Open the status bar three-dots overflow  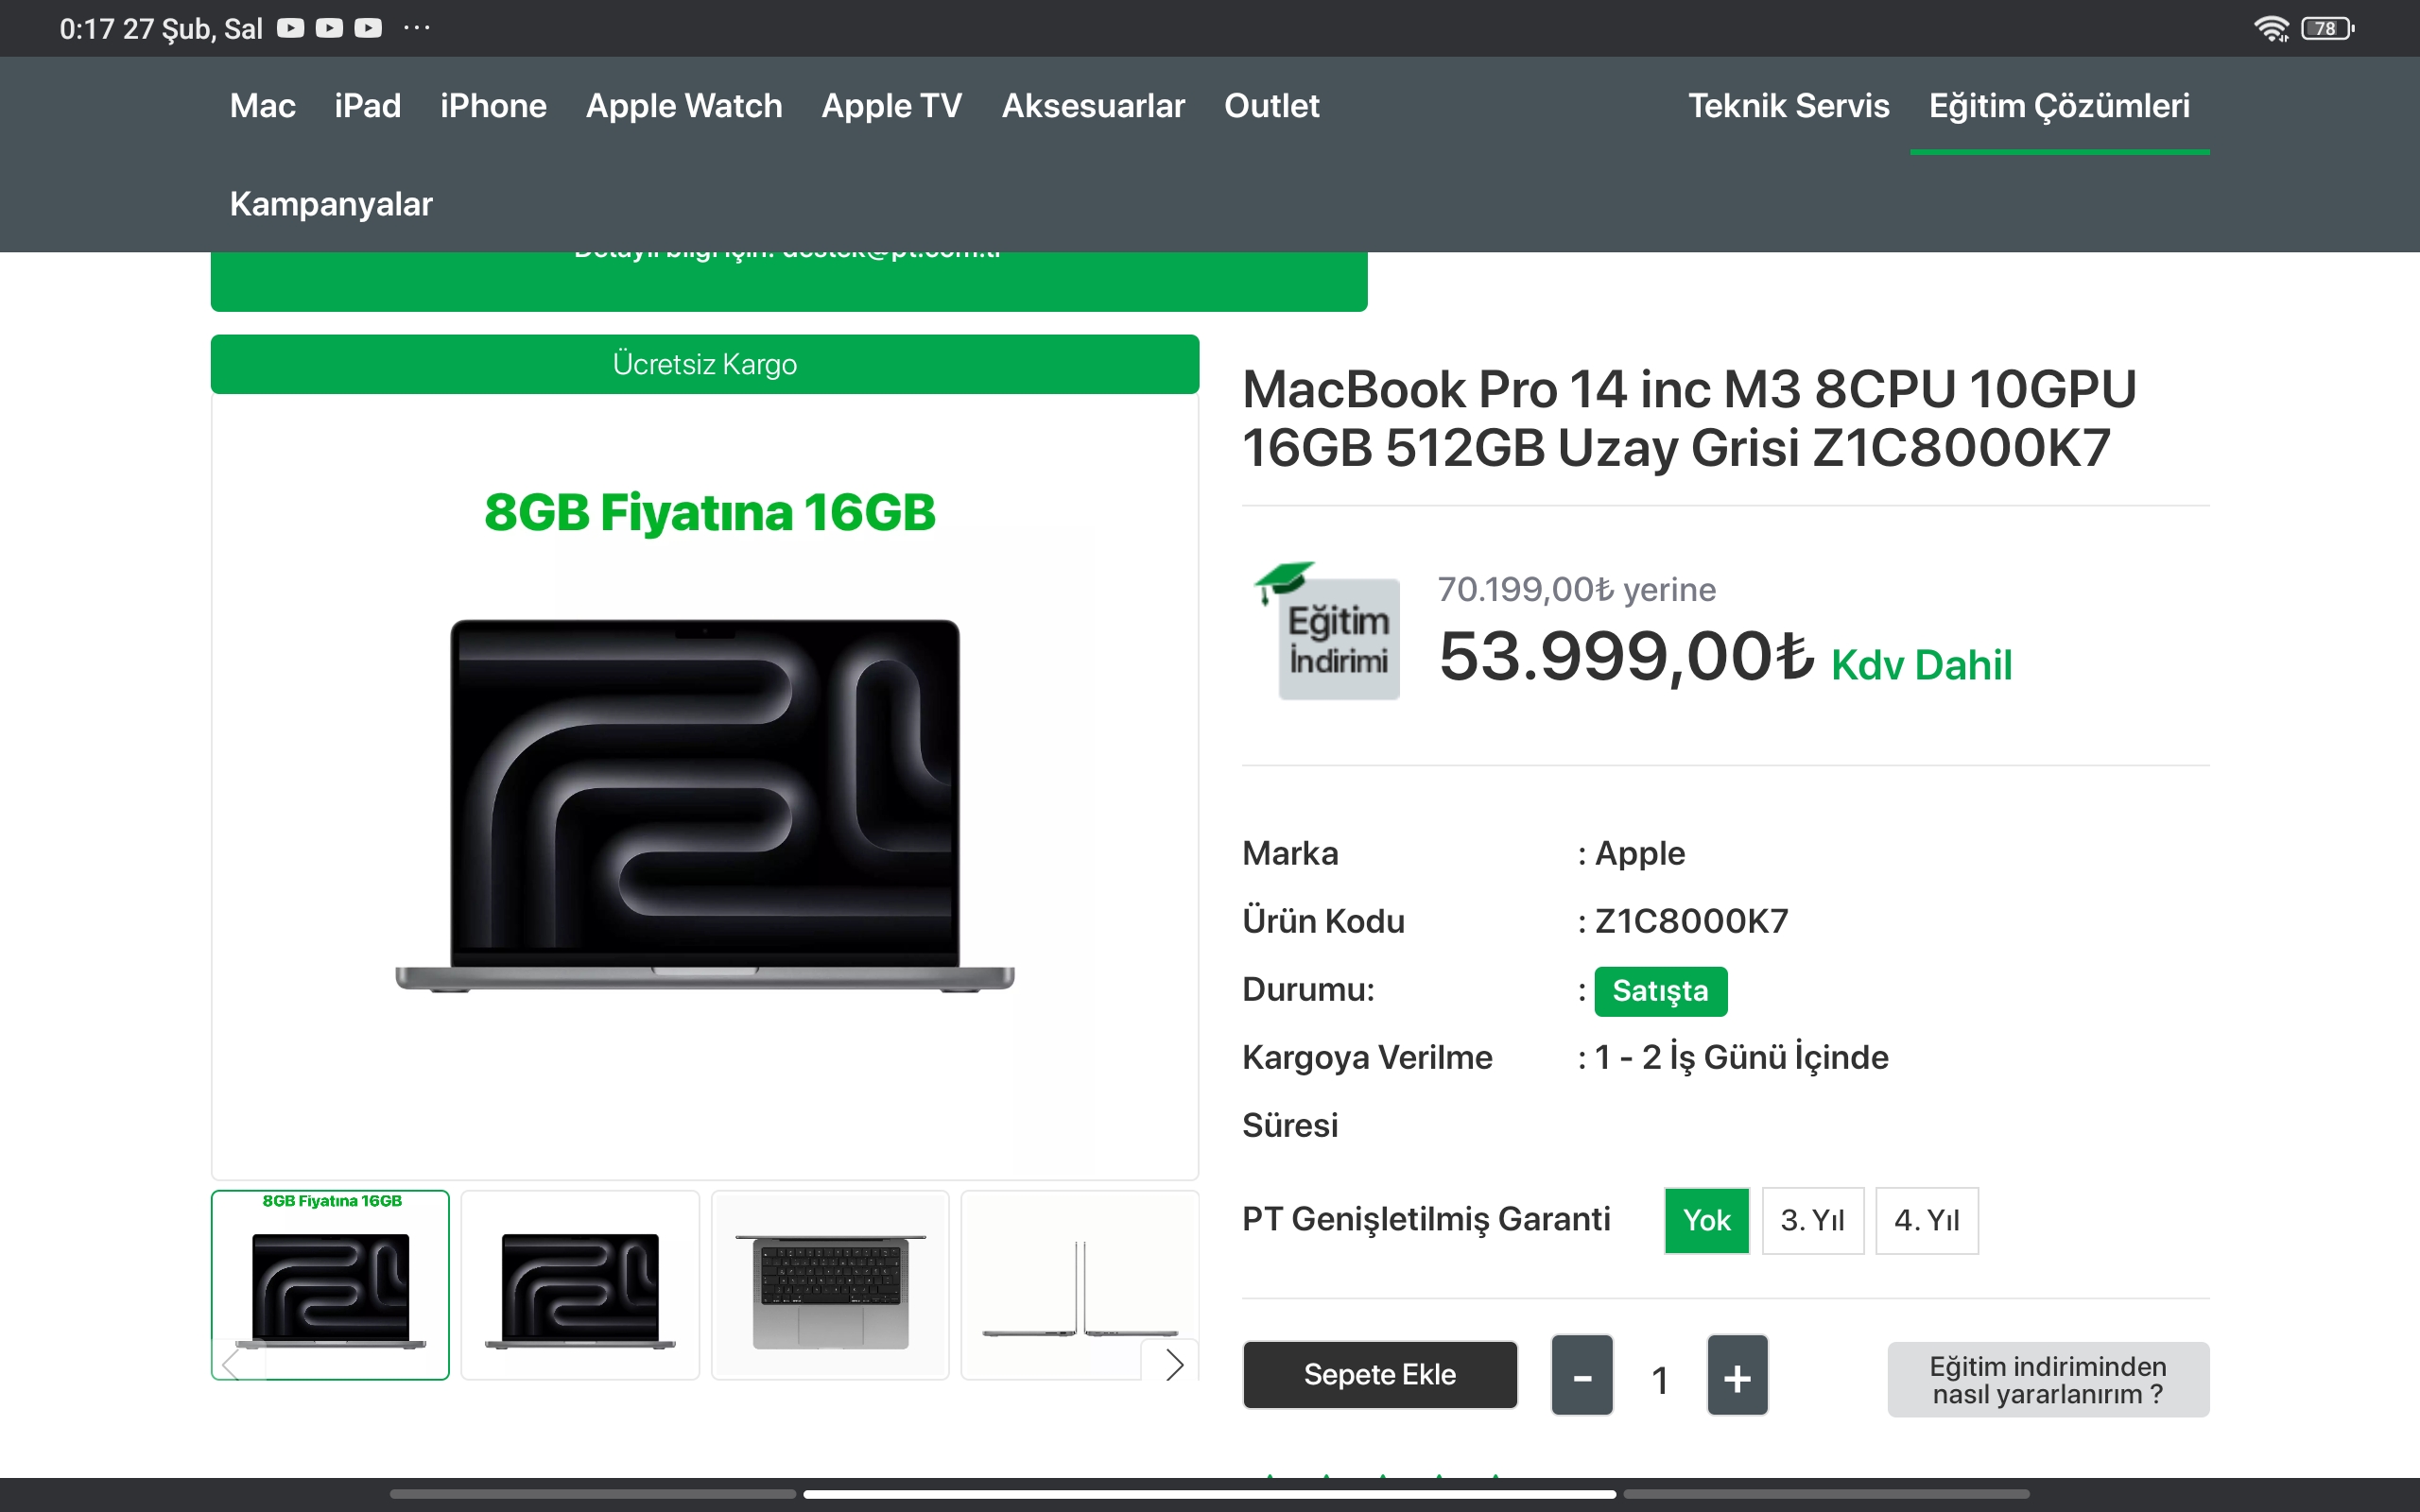[x=417, y=28]
